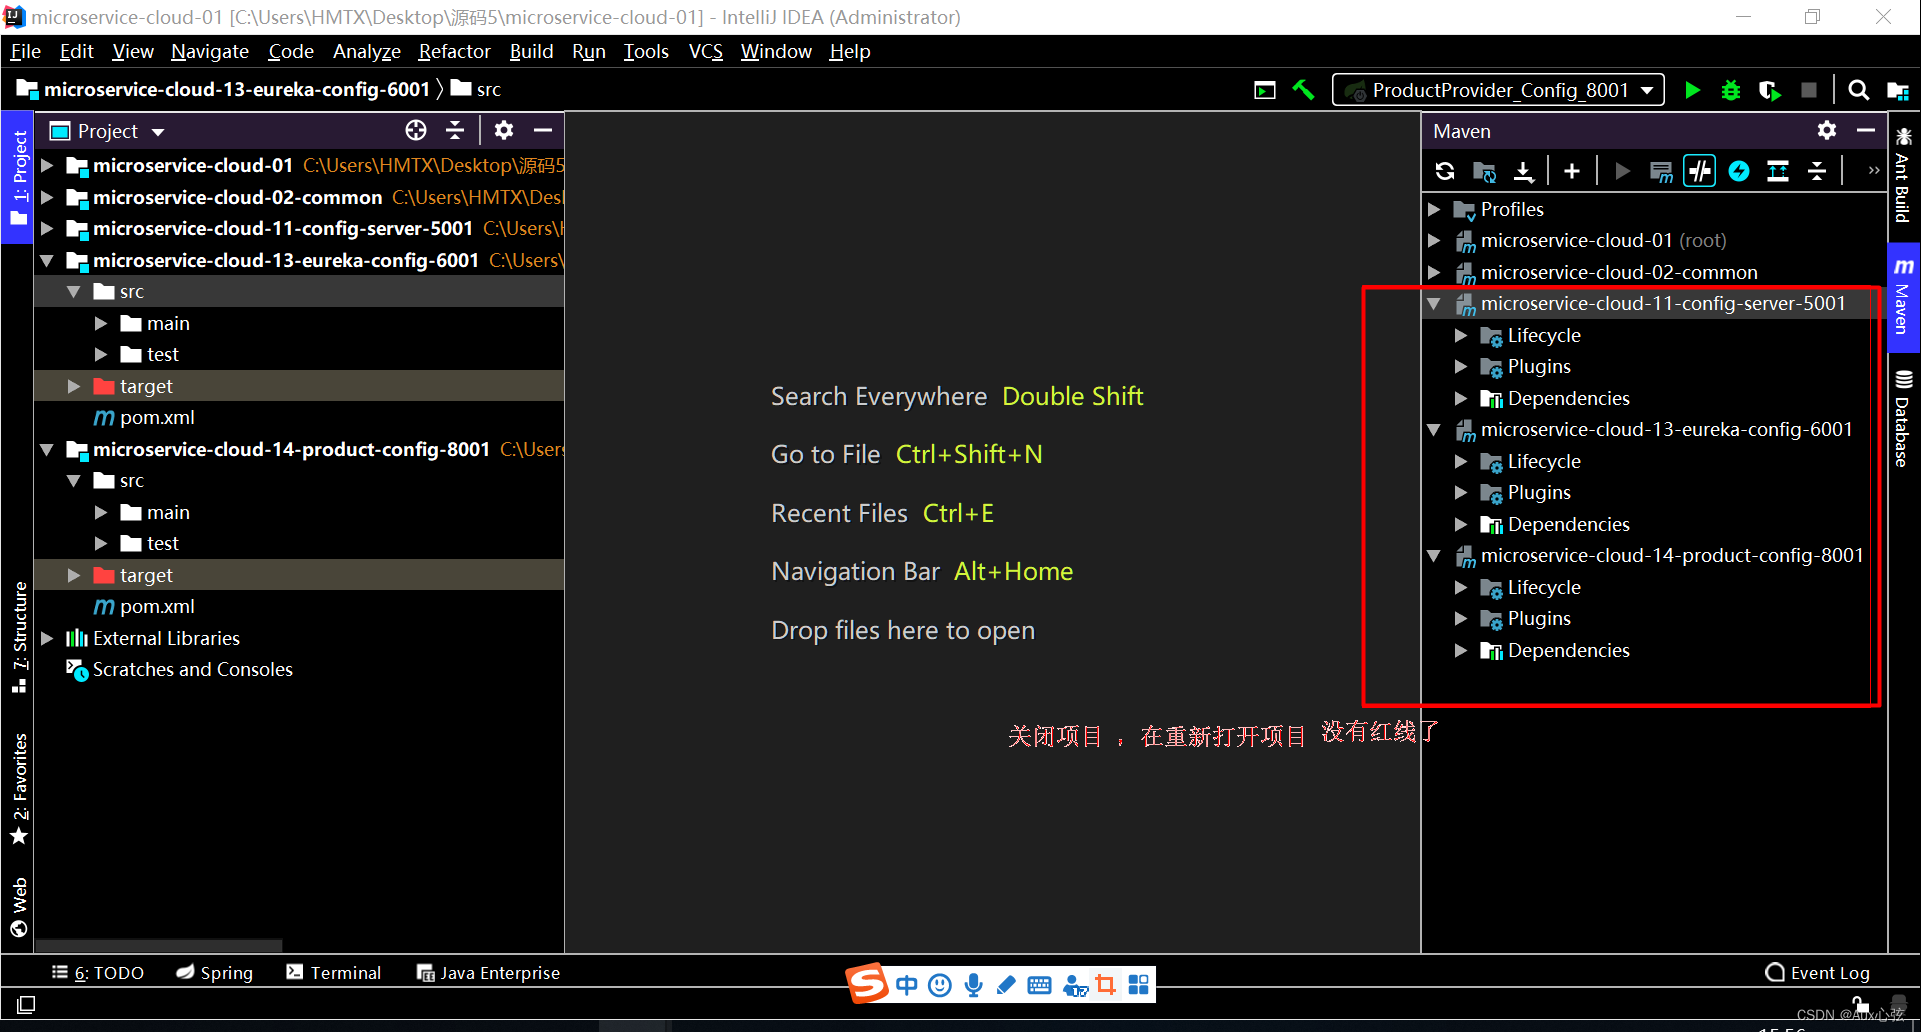Open the File menu

click(x=25, y=51)
